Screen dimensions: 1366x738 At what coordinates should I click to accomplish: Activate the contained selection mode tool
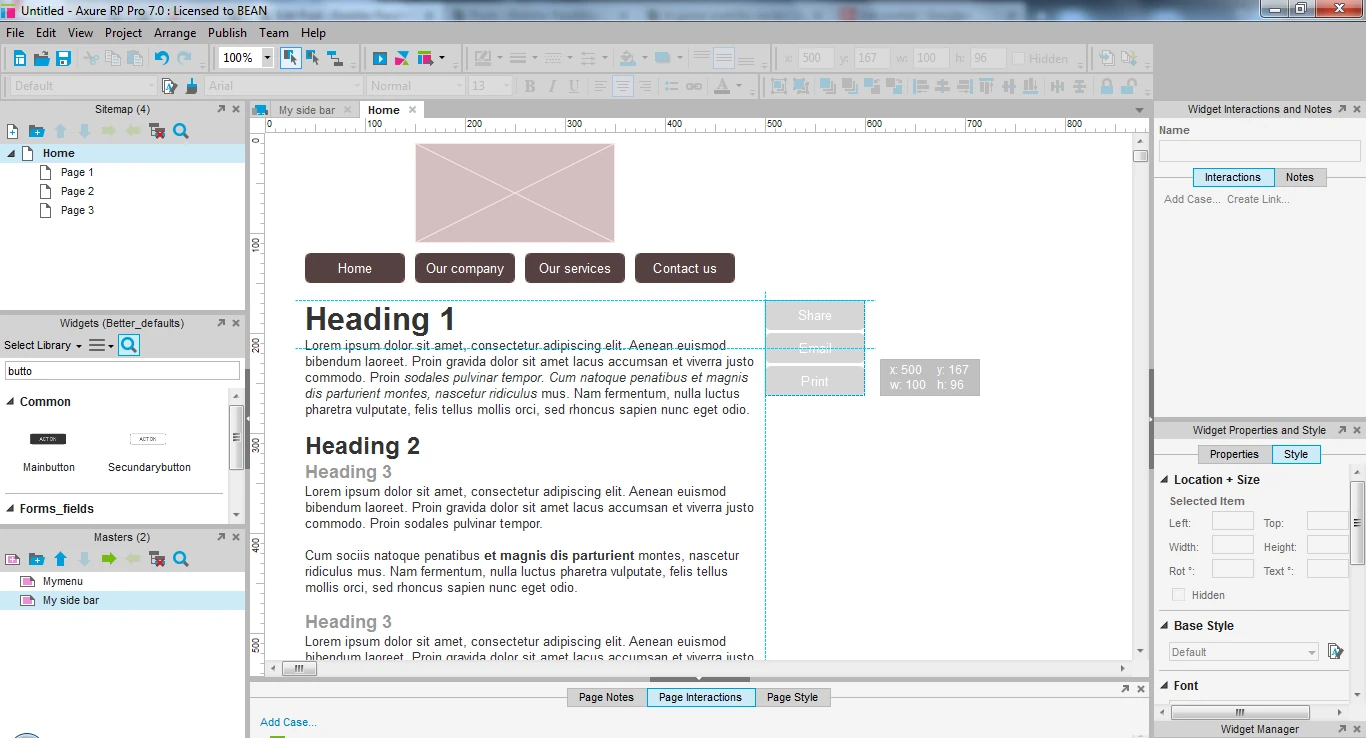click(x=312, y=58)
